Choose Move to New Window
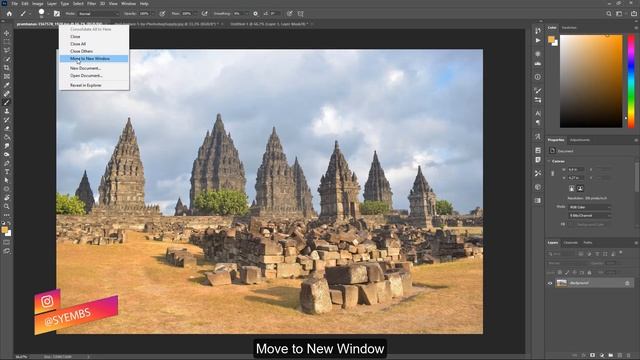Screen dimensions: 640x360 point(94,58)
